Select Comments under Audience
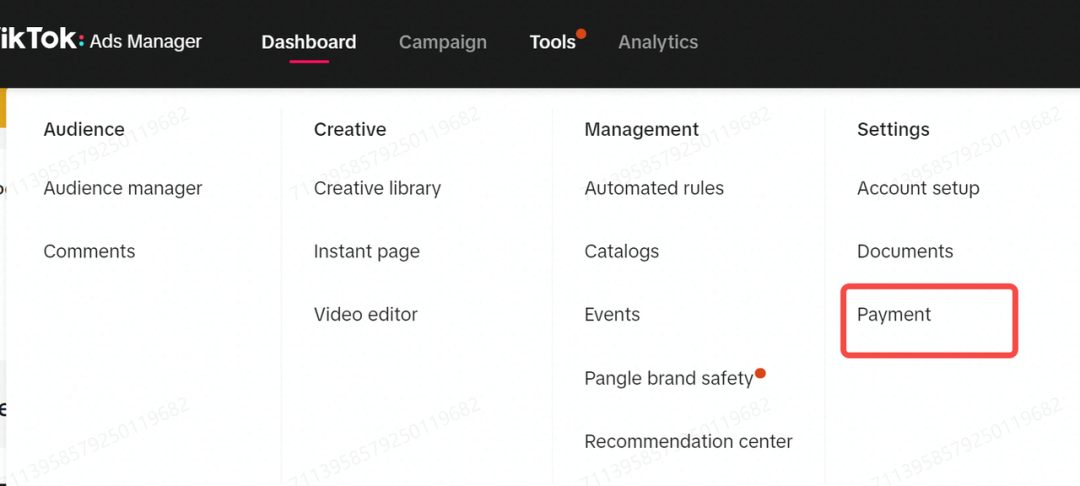 pyautogui.click(x=89, y=251)
